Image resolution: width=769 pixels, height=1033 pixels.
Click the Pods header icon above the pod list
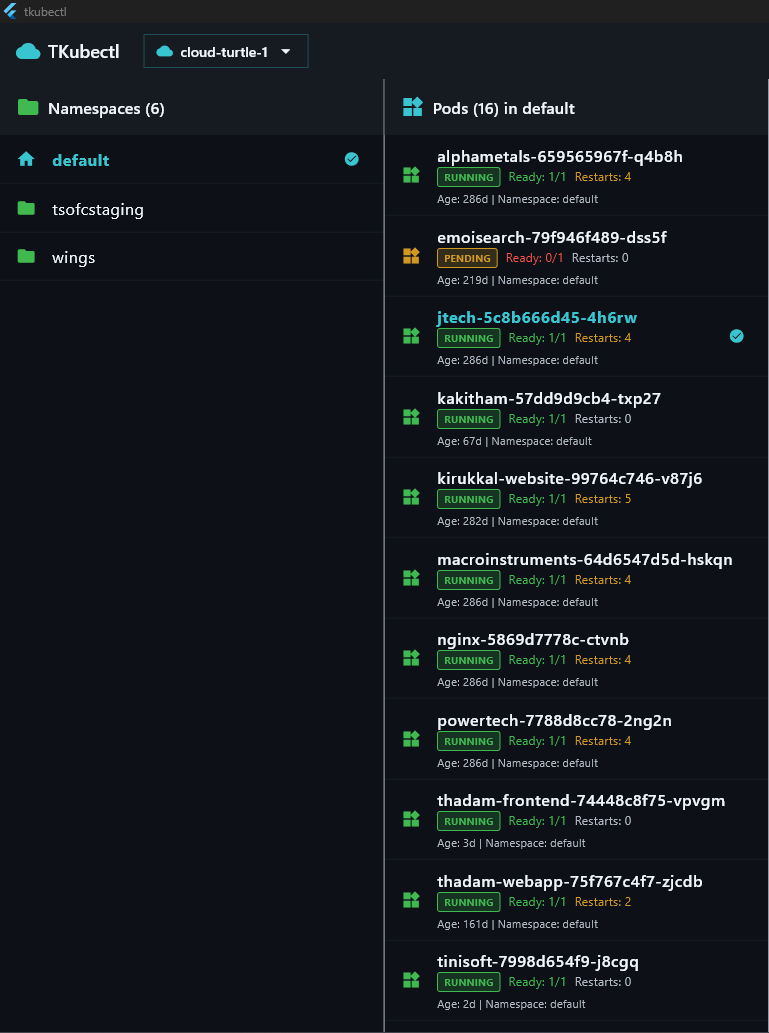(x=412, y=107)
